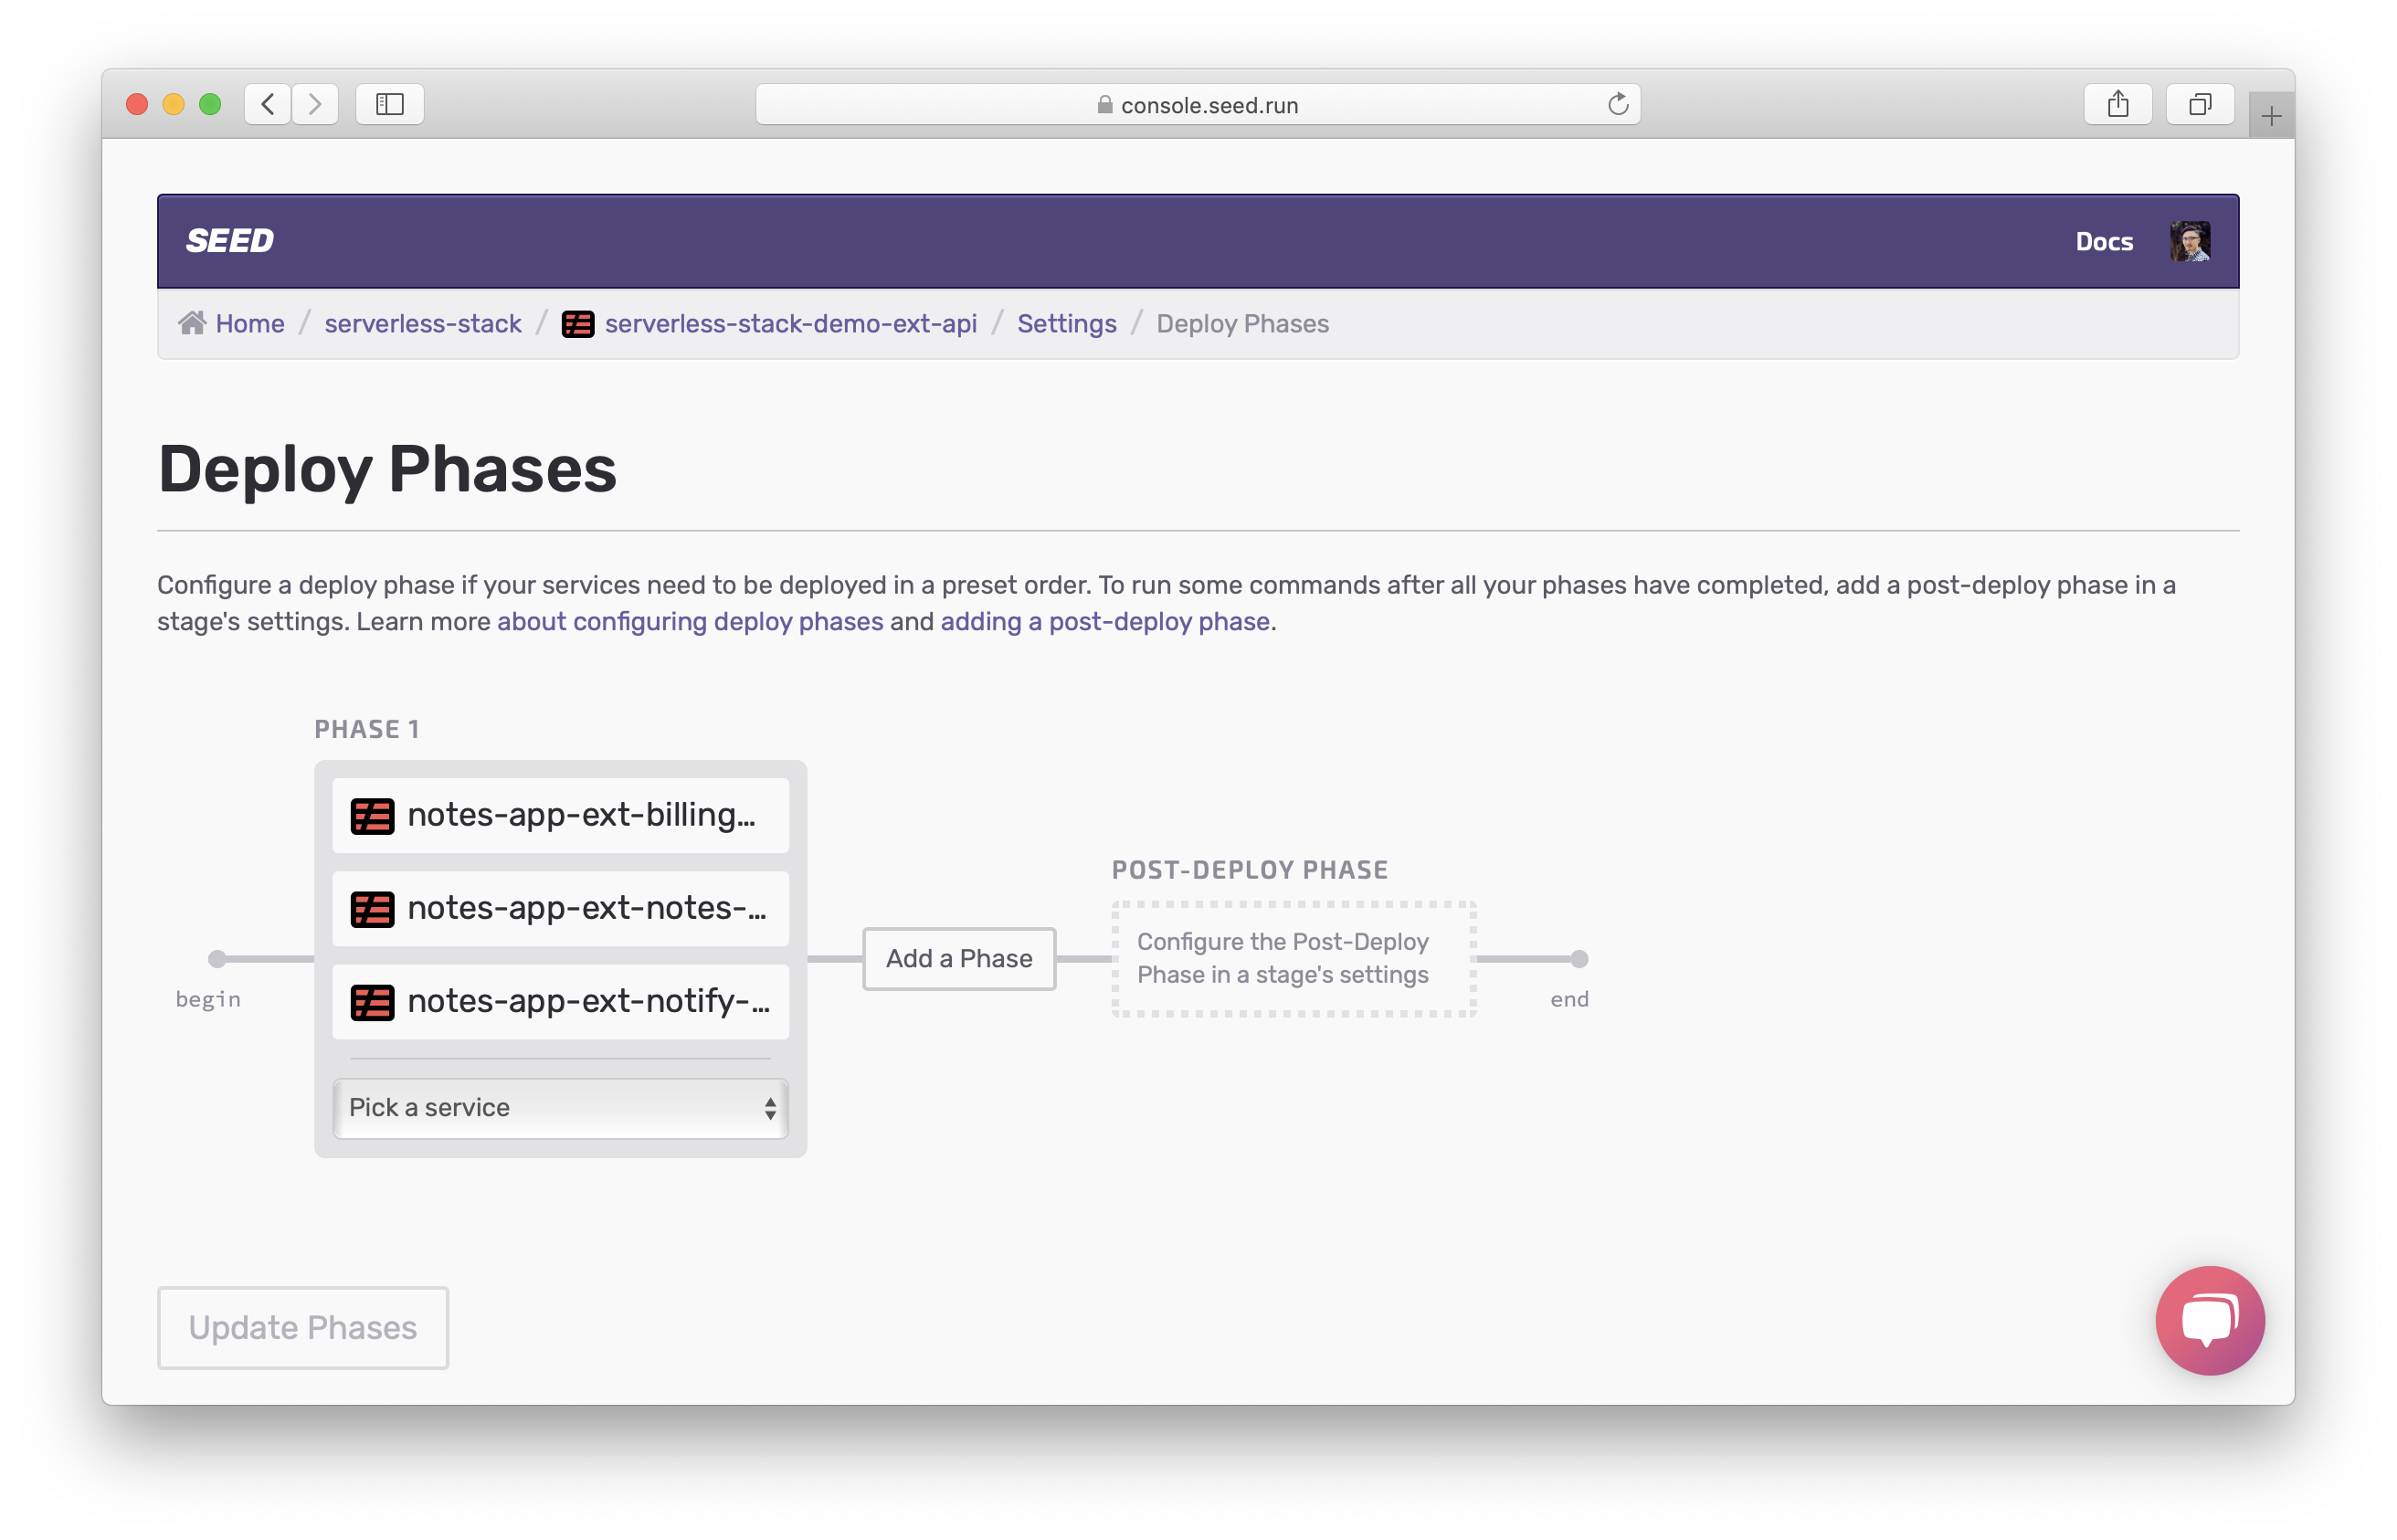Show all tabs overview button
The width and height of the screenshot is (2397, 1540).
tap(2199, 104)
